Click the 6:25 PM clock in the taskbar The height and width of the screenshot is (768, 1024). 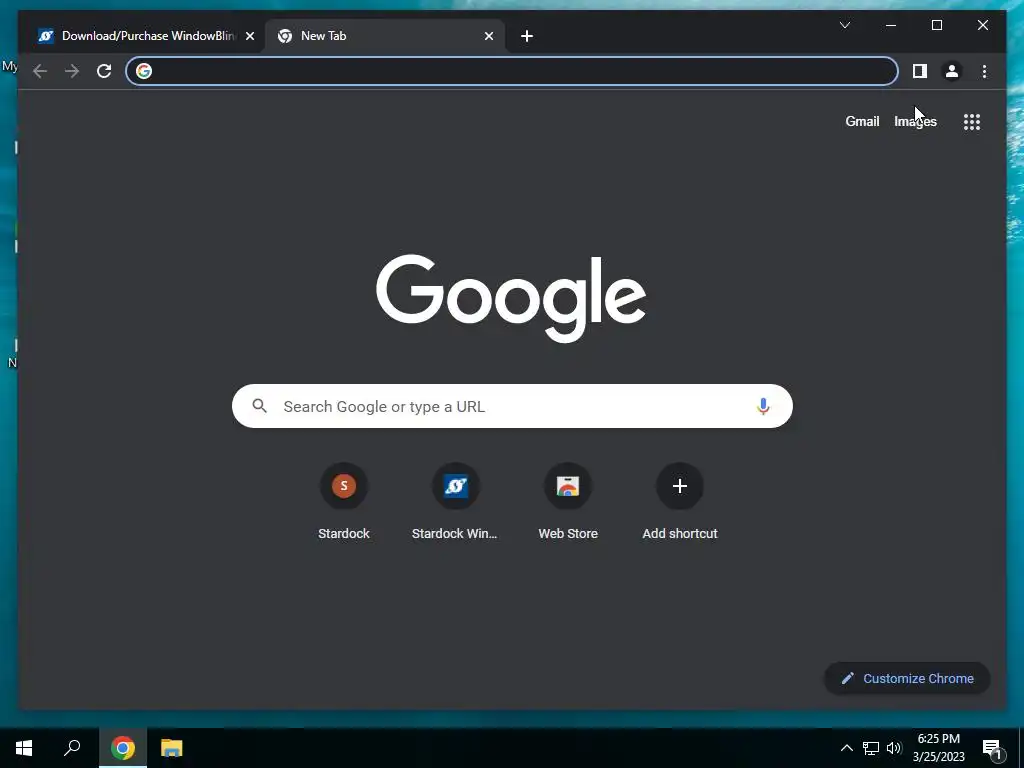[938, 748]
